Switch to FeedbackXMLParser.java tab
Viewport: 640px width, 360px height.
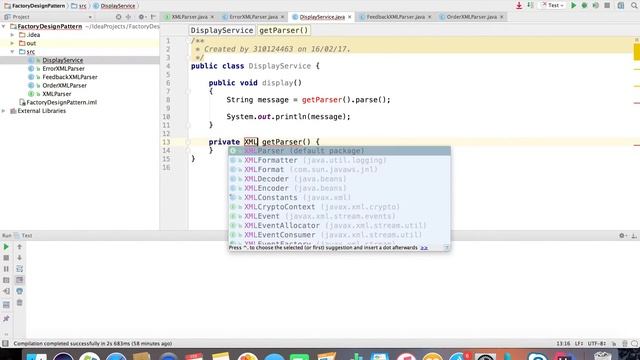pos(395,17)
